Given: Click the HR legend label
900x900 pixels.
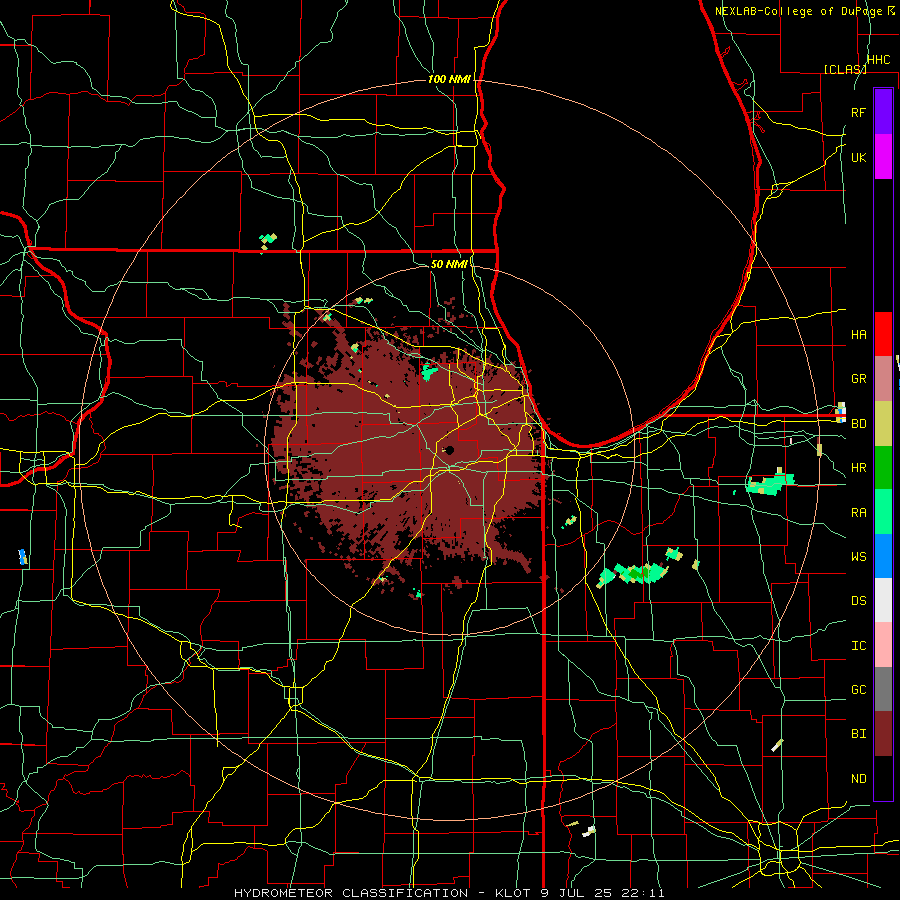Looking at the screenshot, I should coord(858,468).
